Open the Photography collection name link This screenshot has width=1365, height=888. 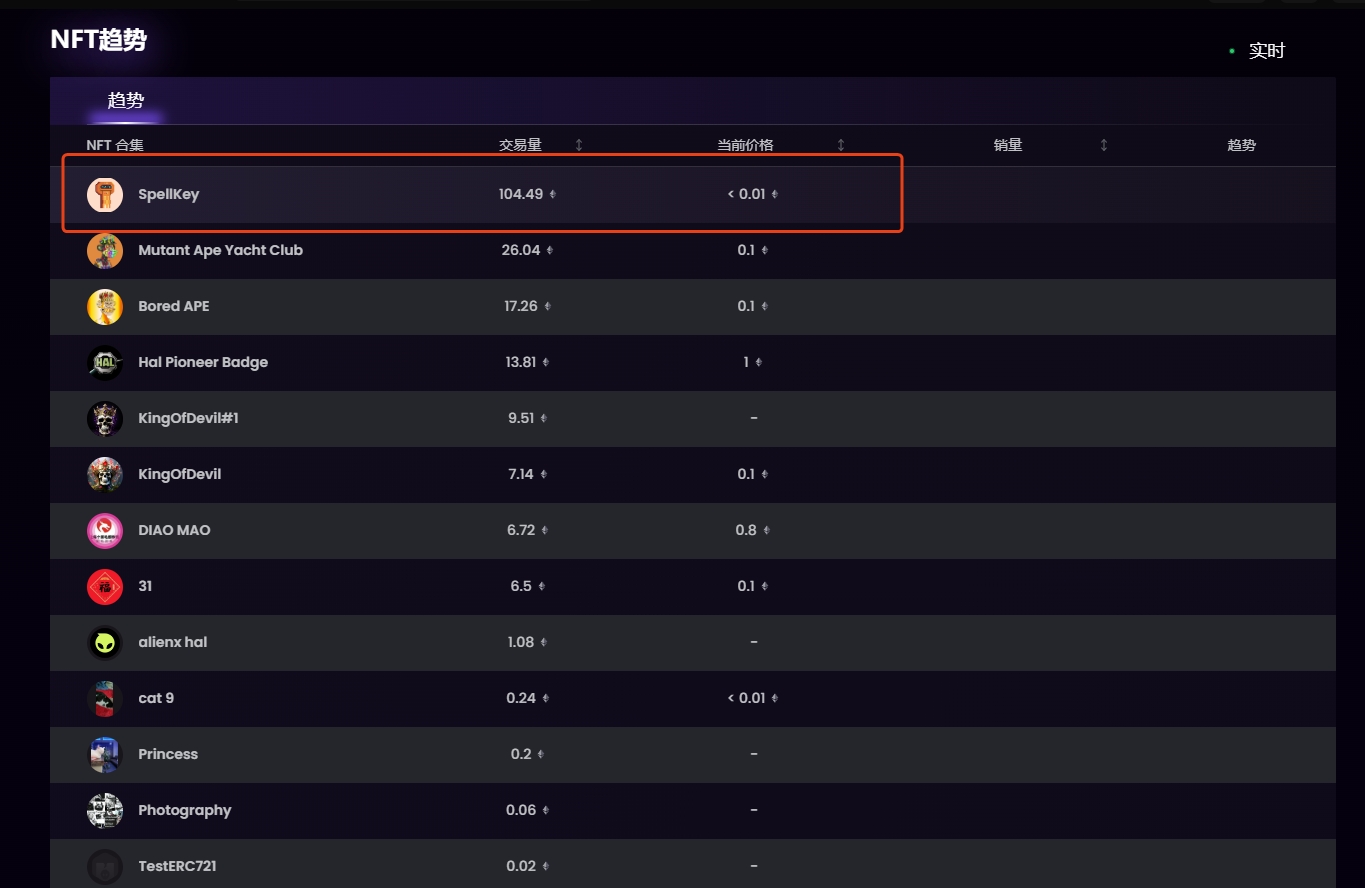click(x=185, y=810)
